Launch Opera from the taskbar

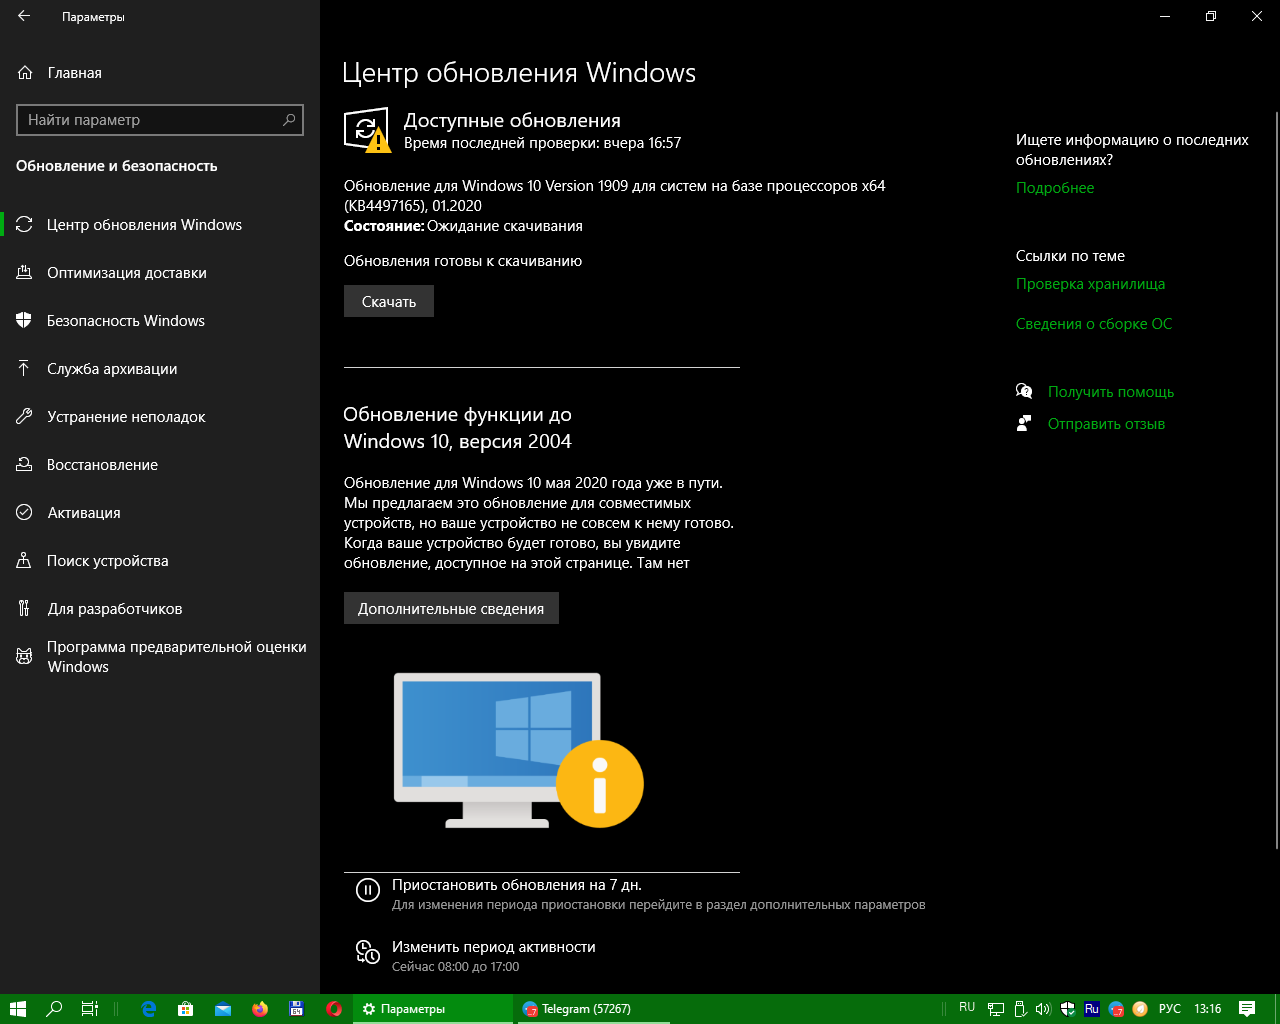334,1009
